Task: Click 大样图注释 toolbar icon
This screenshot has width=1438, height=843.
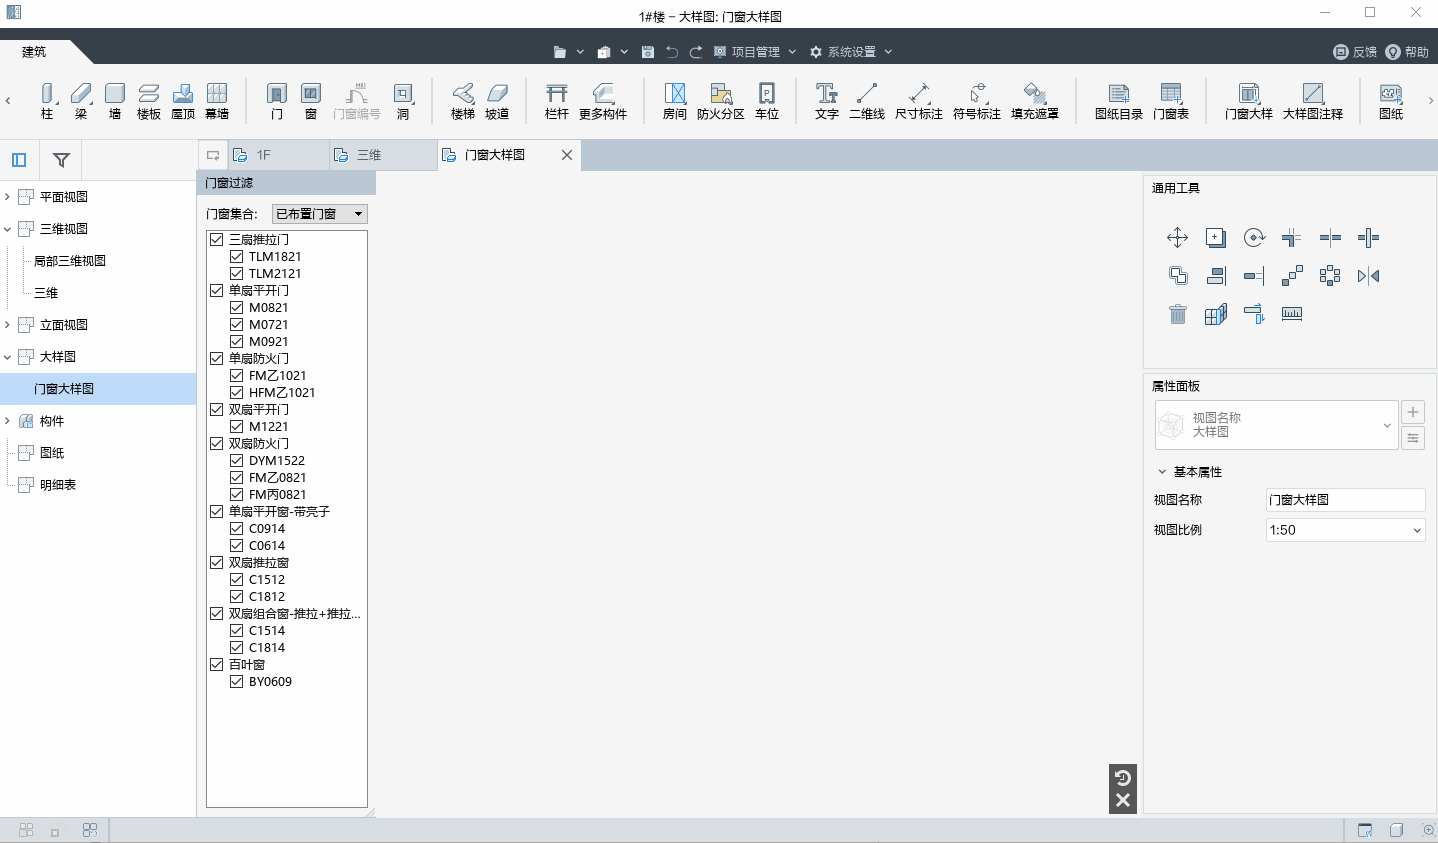Action: pos(1313,101)
